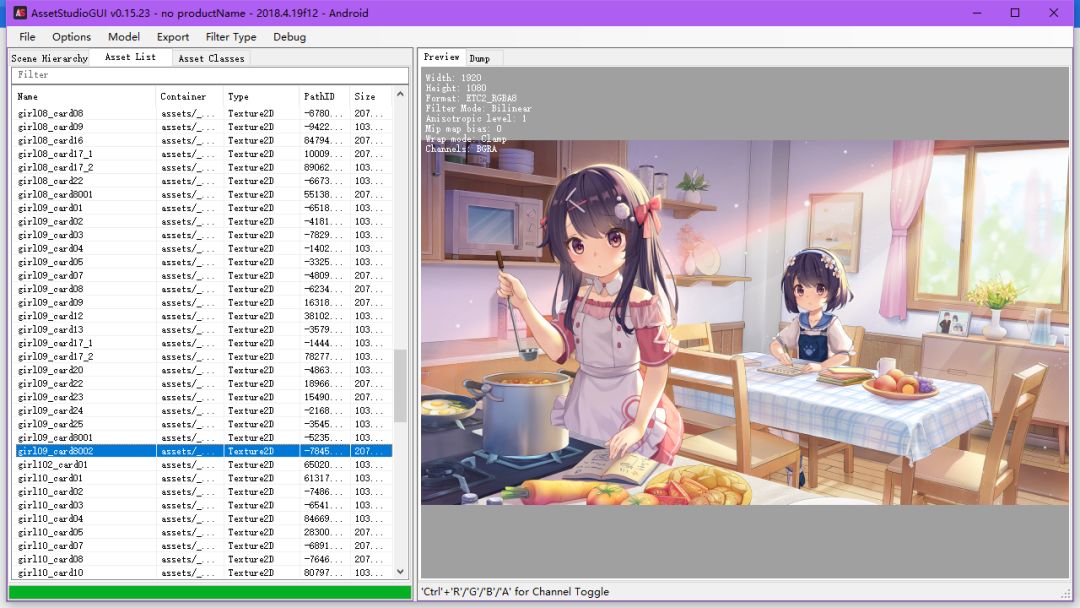1080x608 pixels.
Task: Open the Model menu
Action: click(x=124, y=37)
